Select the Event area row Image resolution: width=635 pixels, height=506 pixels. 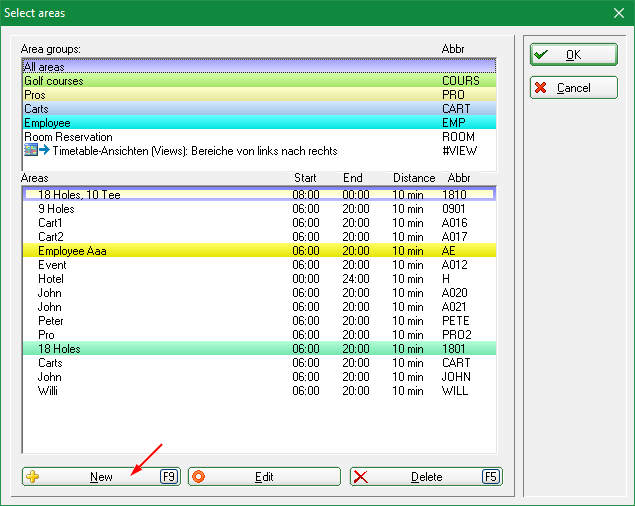click(259, 265)
